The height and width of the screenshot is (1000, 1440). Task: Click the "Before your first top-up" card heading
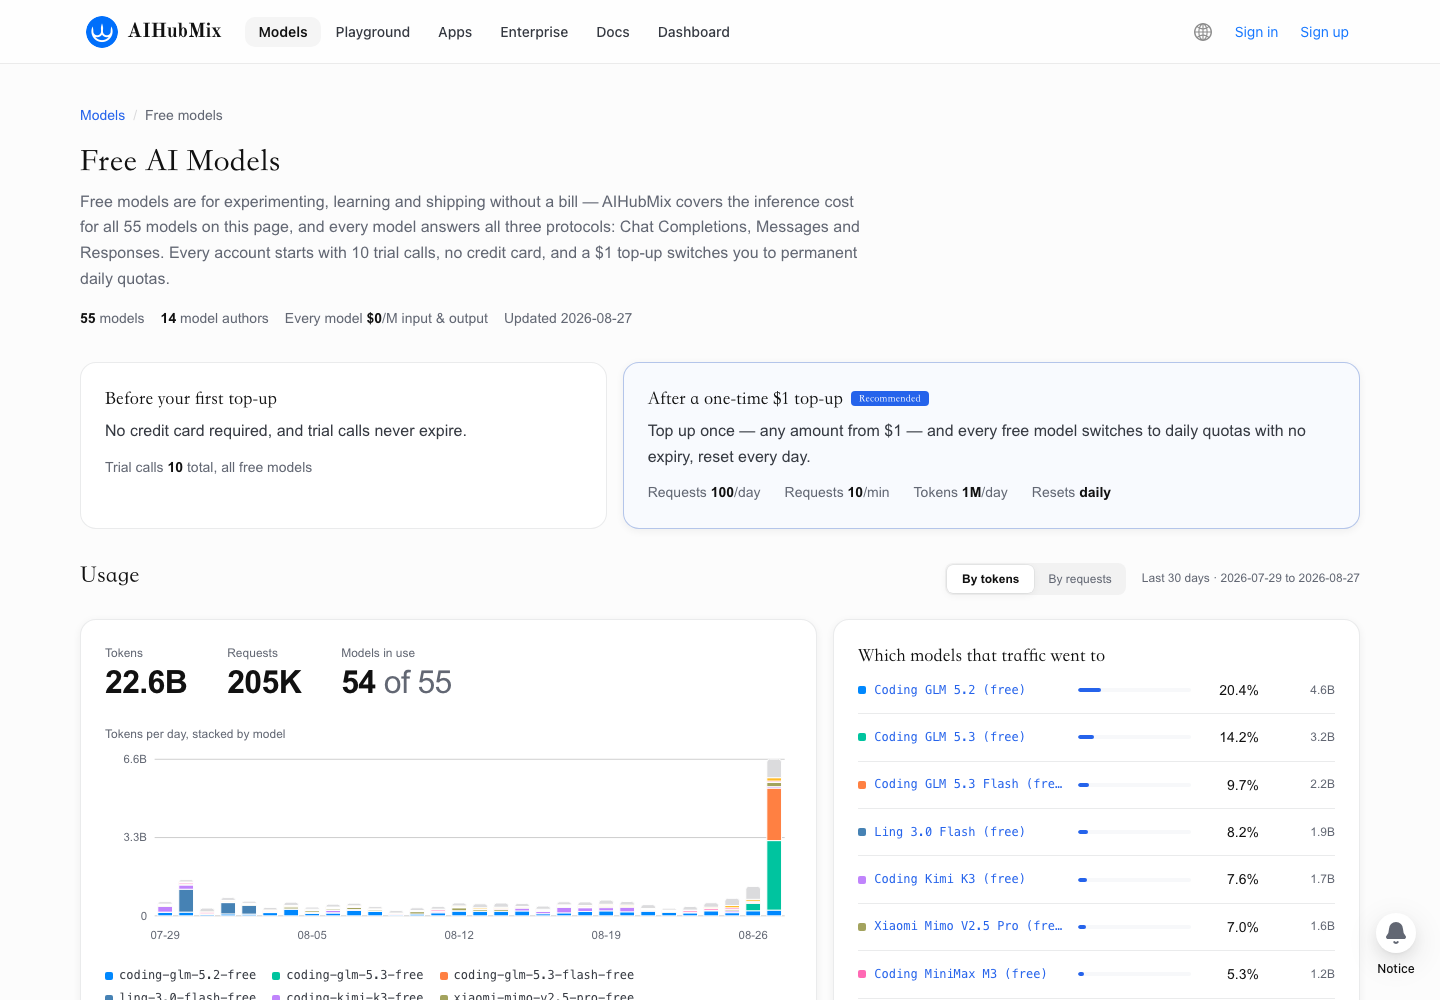pyautogui.click(x=191, y=398)
